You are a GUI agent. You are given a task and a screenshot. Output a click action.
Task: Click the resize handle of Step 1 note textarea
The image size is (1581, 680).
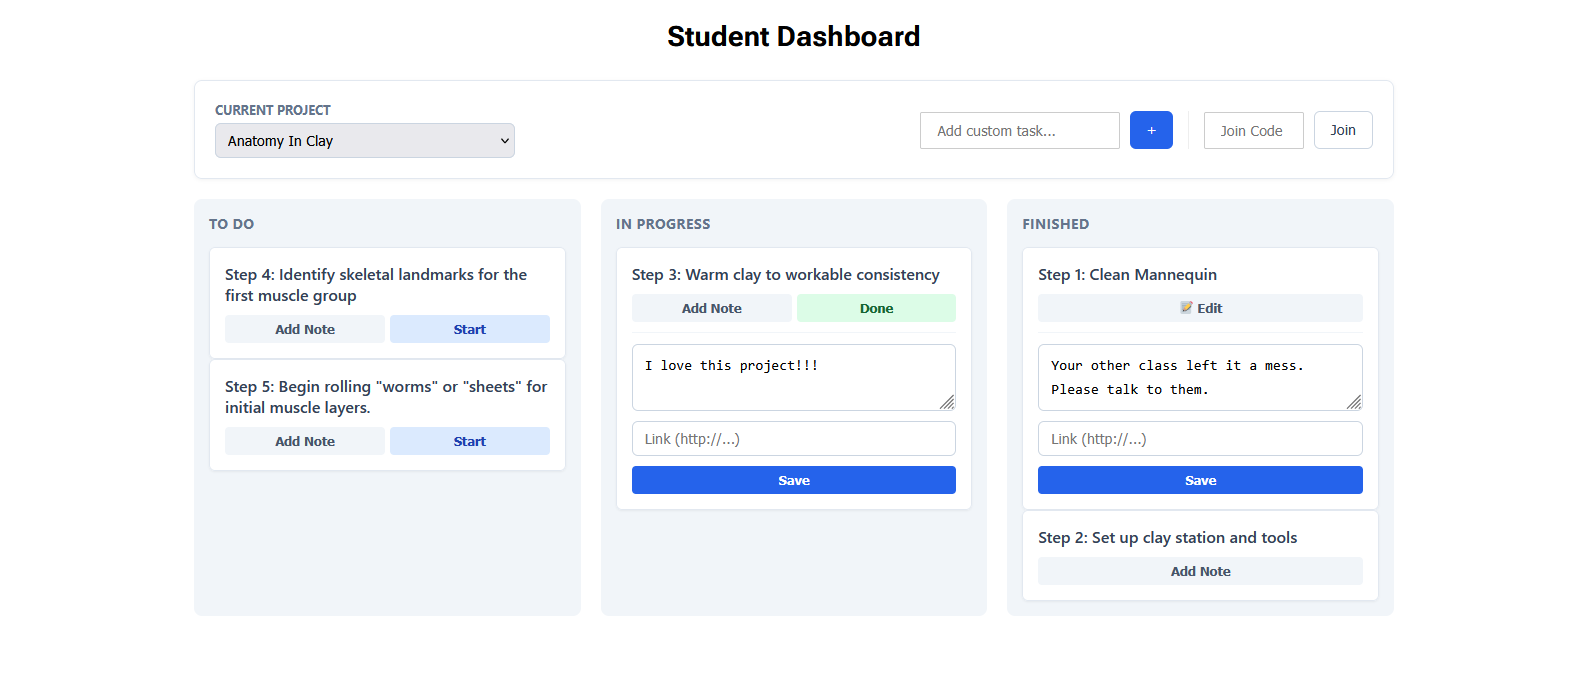point(1354,402)
